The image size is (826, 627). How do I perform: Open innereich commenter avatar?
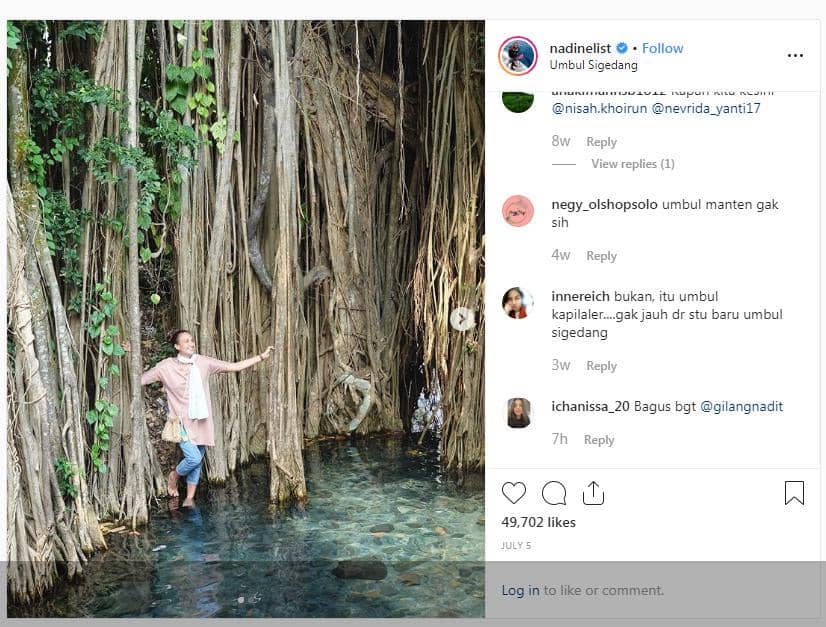pyautogui.click(x=518, y=303)
